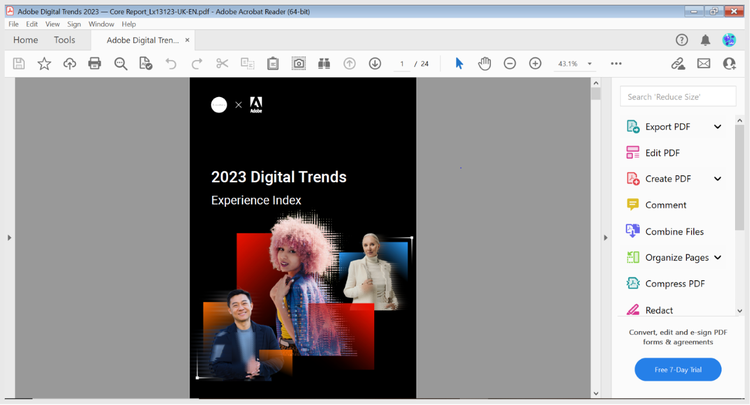Open the notifications bell

click(x=705, y=40)
